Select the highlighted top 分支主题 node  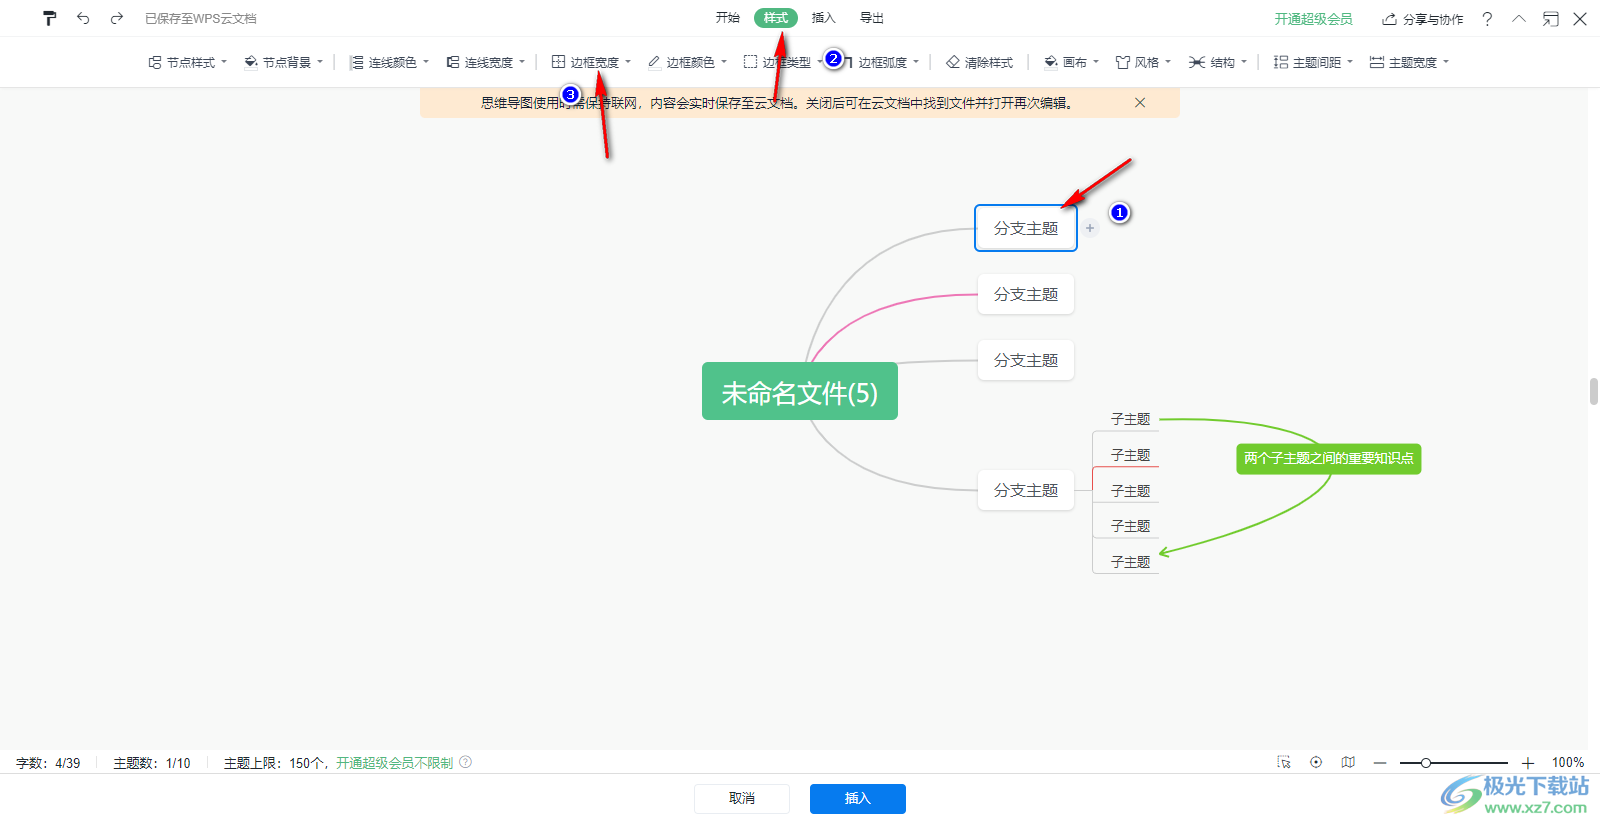click(1026, 228)
